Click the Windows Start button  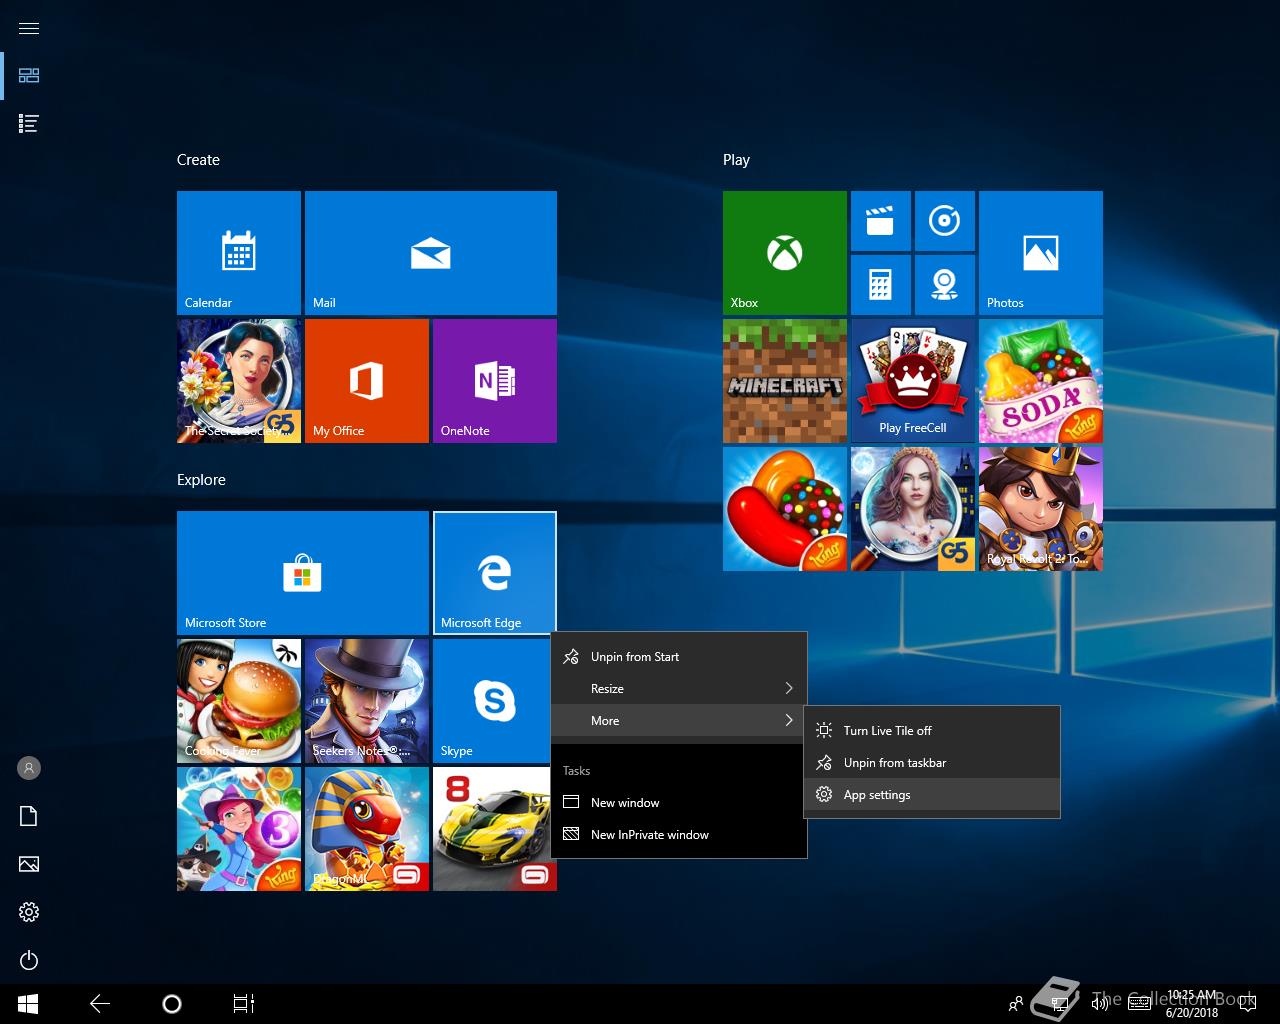[x=28, y=1004]
